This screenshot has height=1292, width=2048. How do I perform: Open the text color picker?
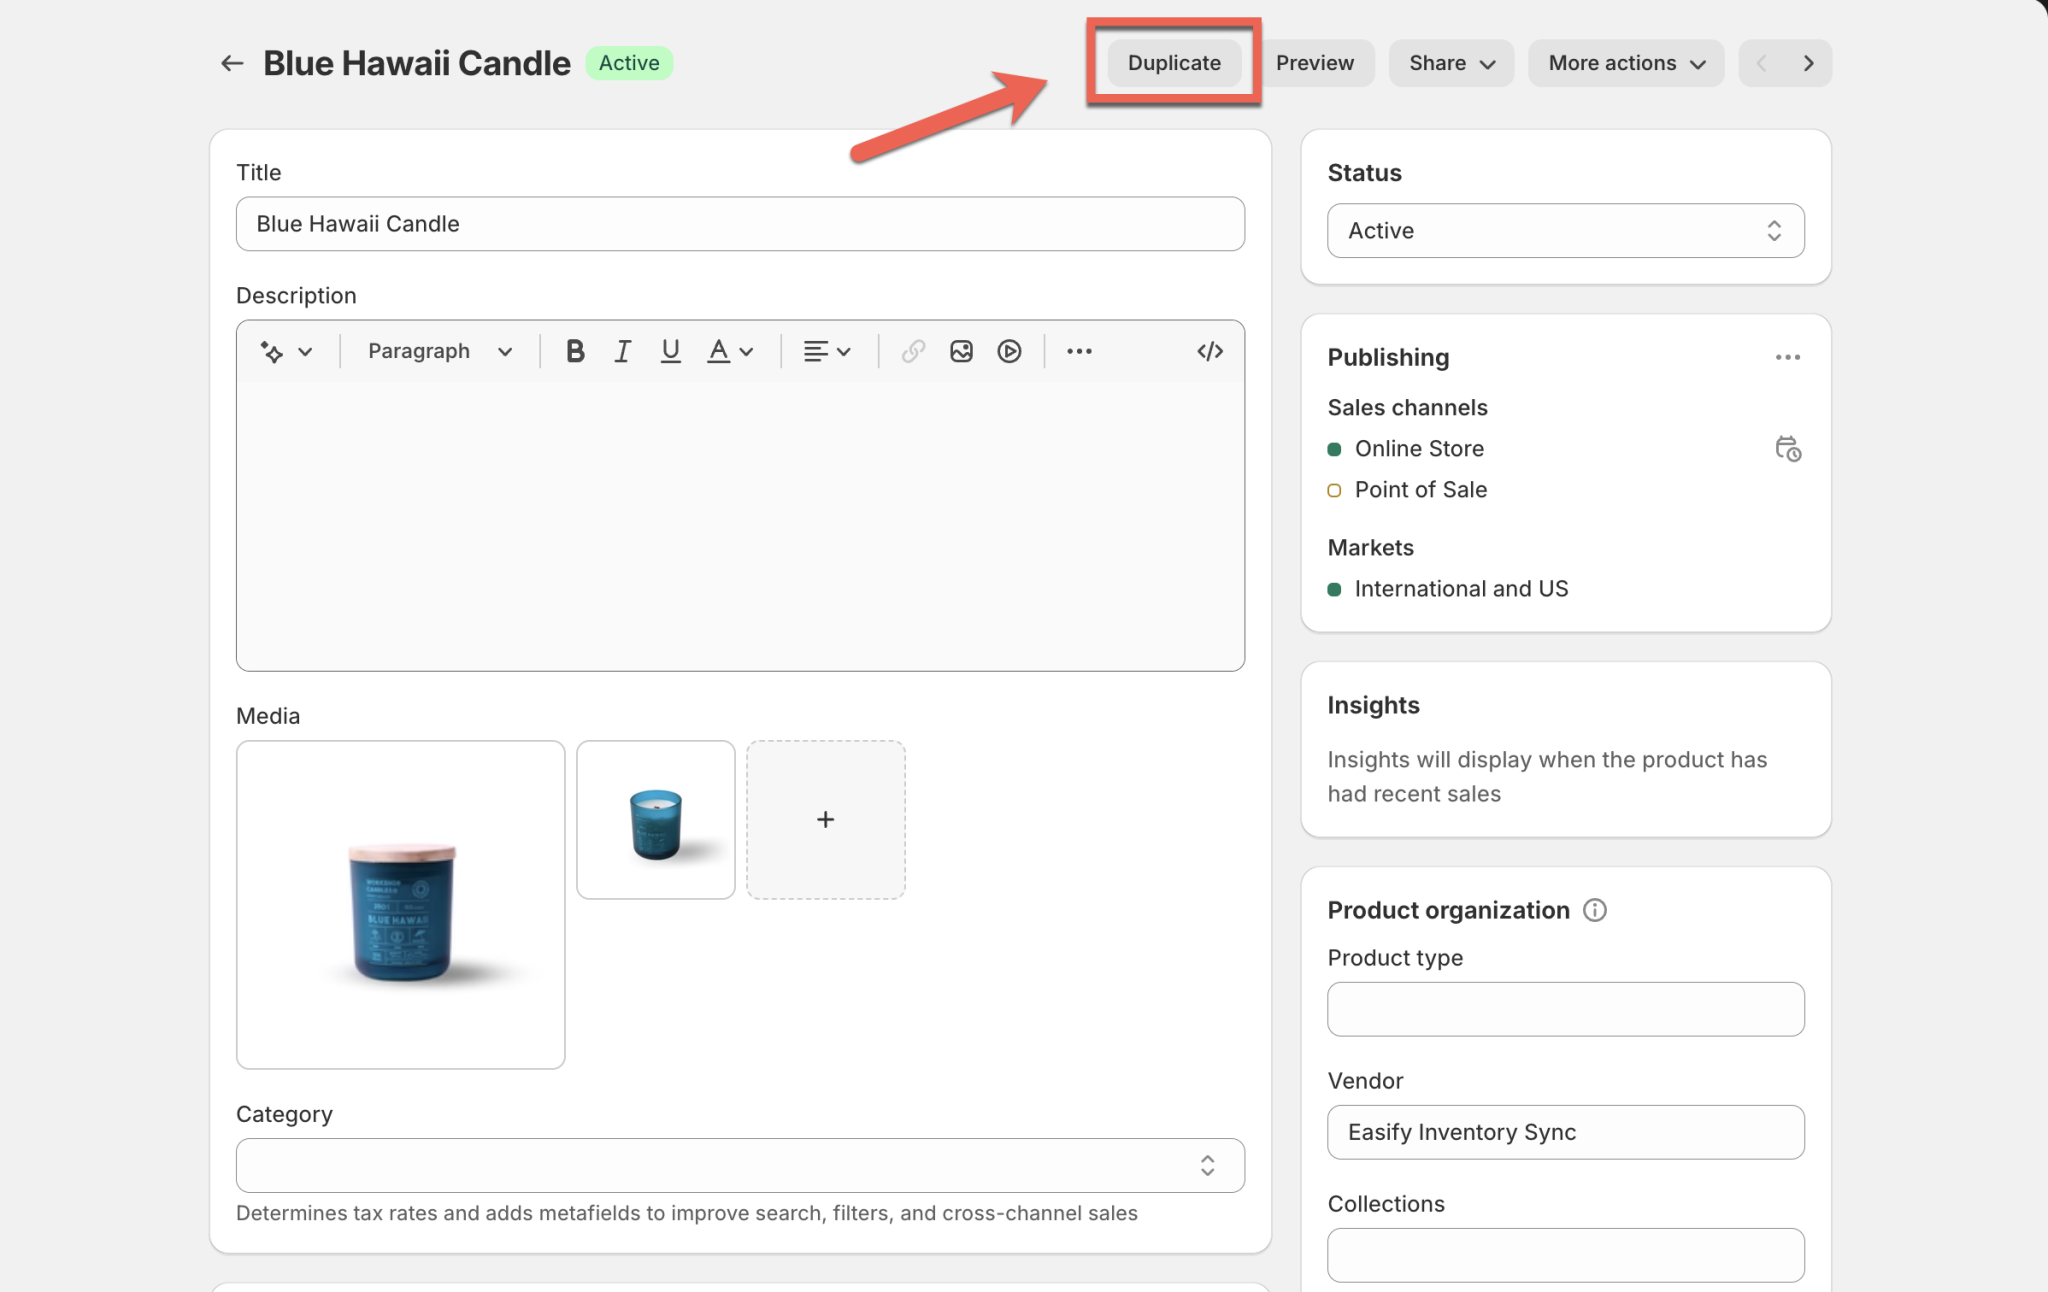730,351
